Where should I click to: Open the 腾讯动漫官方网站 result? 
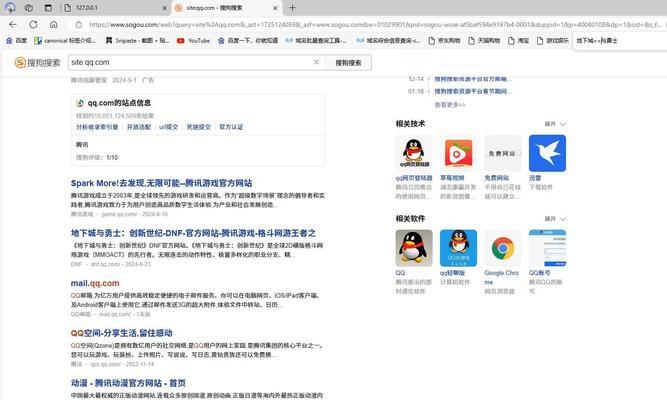pyautogui.click(x=128, y=383)
